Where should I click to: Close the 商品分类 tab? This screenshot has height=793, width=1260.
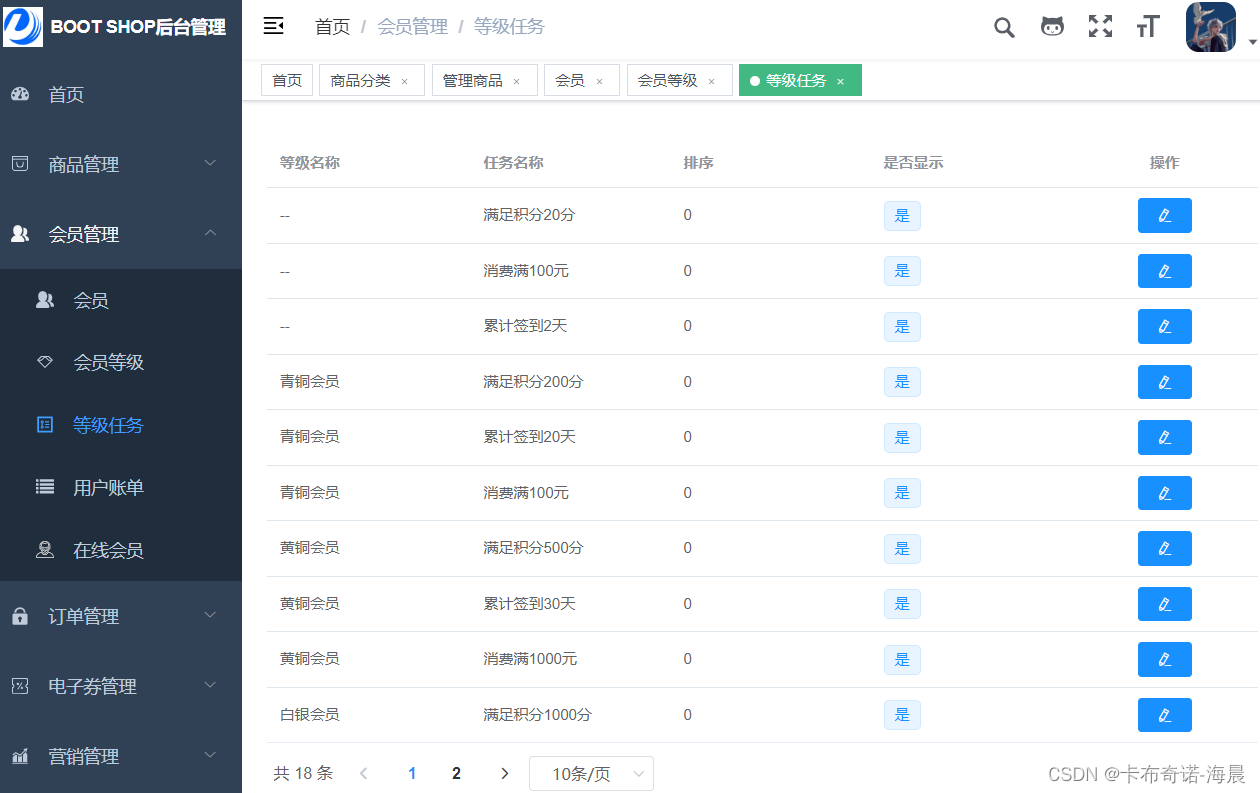[x=405, y=80]
